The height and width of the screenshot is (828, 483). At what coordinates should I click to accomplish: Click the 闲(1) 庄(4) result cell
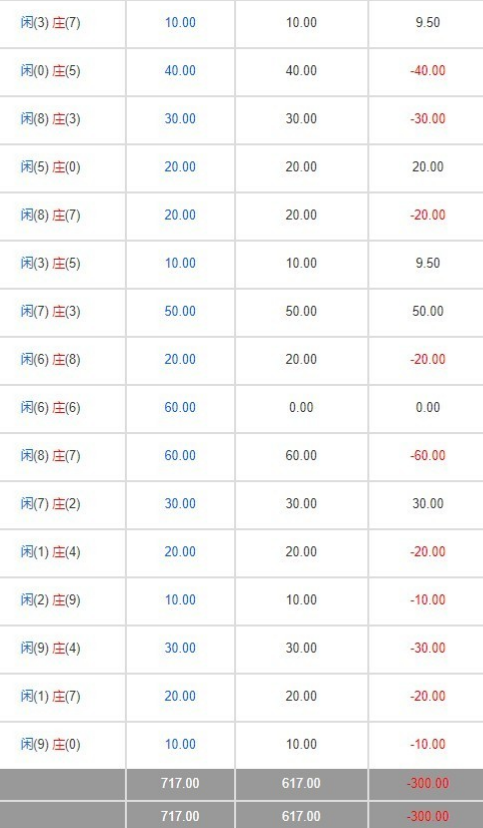click(51, 551)
